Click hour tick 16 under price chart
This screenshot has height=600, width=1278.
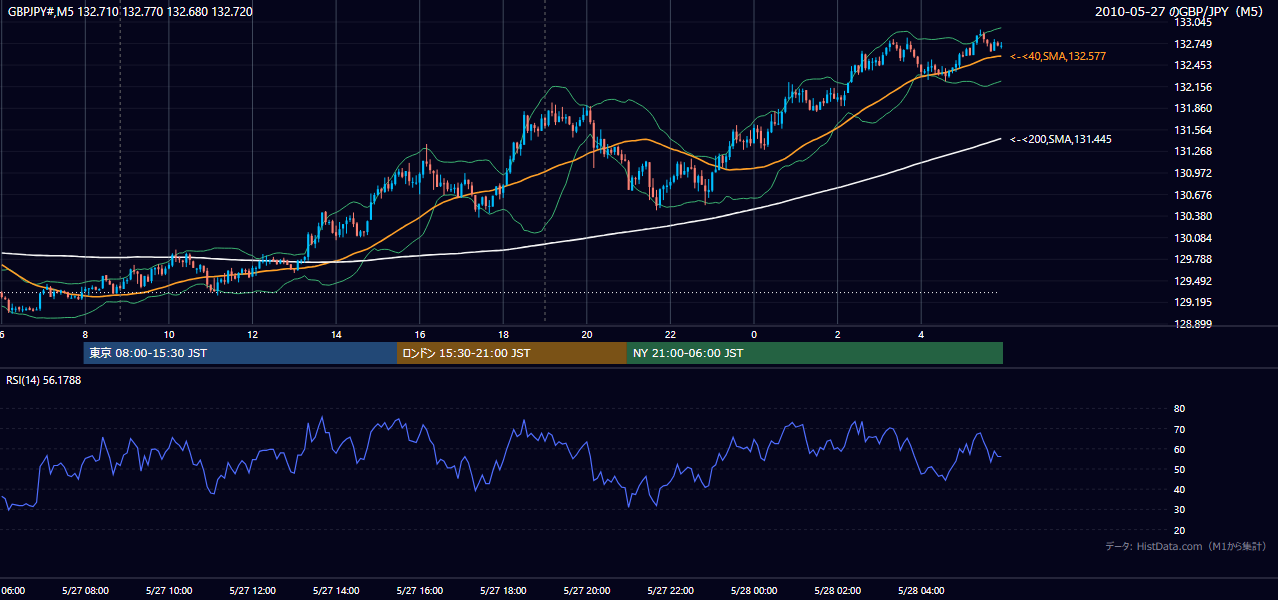click(420, 334)
